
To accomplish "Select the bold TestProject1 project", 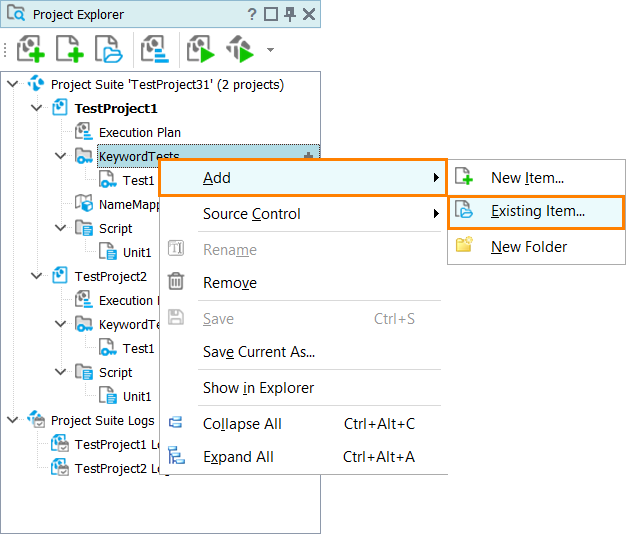I will click(x=116, y=109).
